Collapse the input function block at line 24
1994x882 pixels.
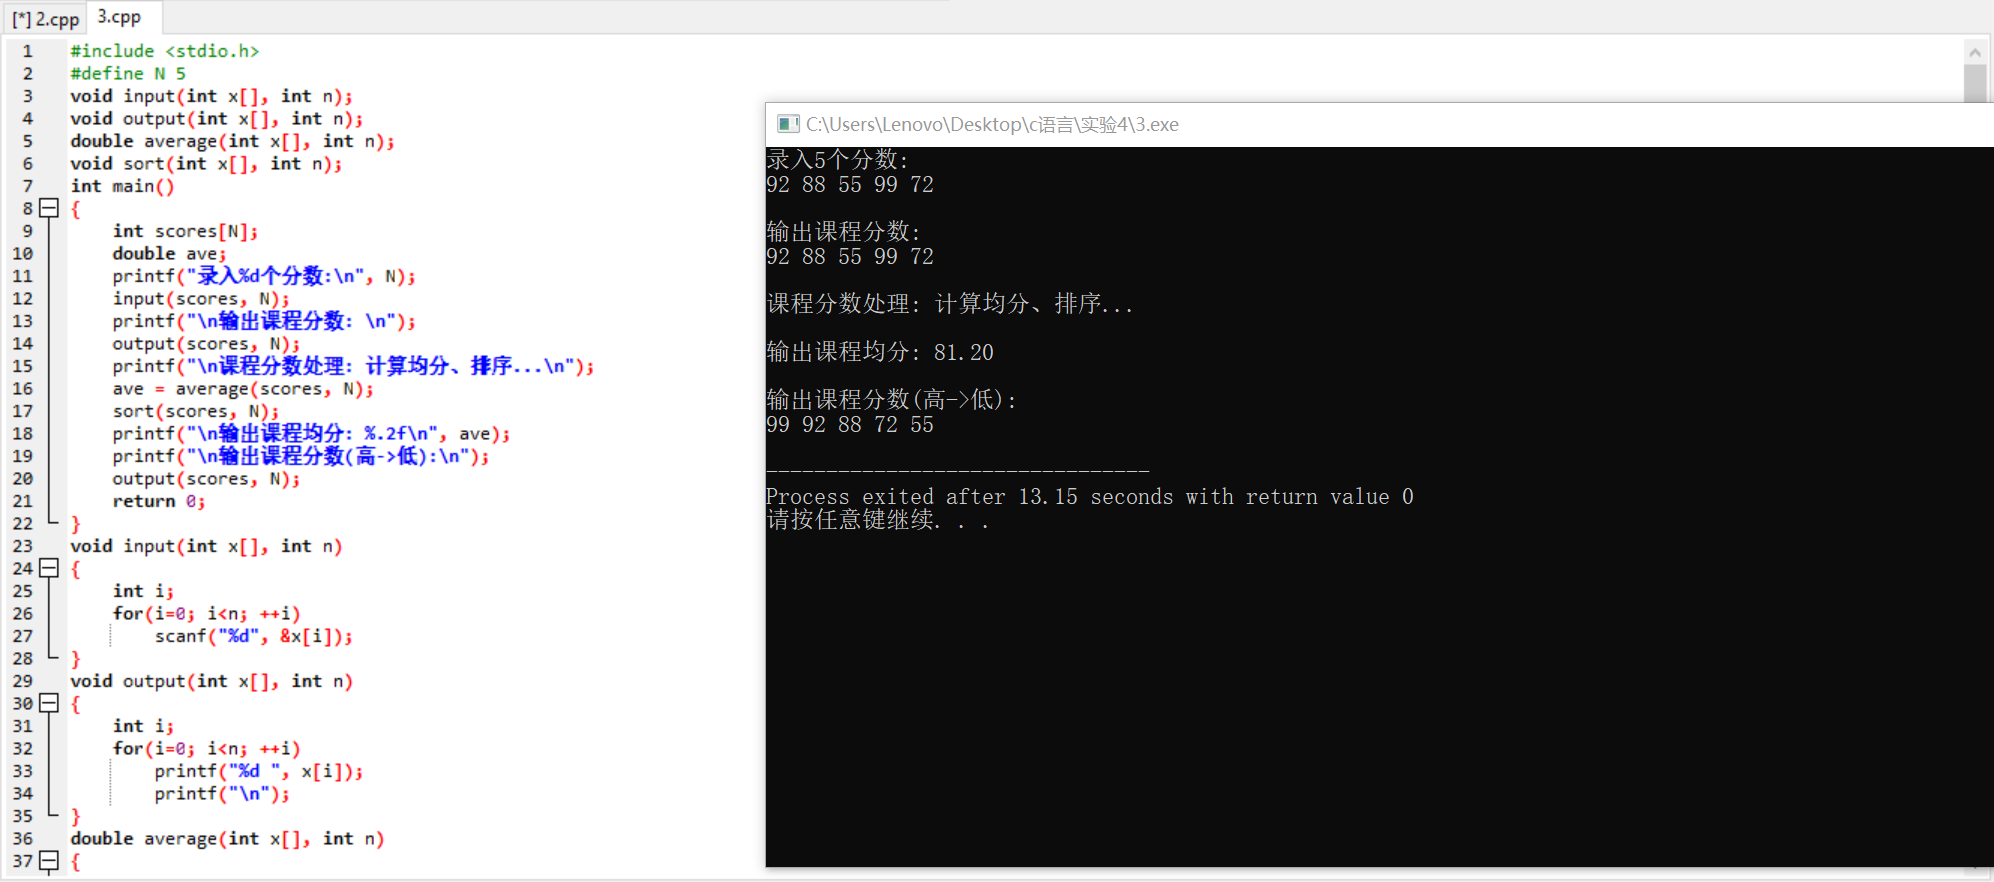click(x=48, y=569)
